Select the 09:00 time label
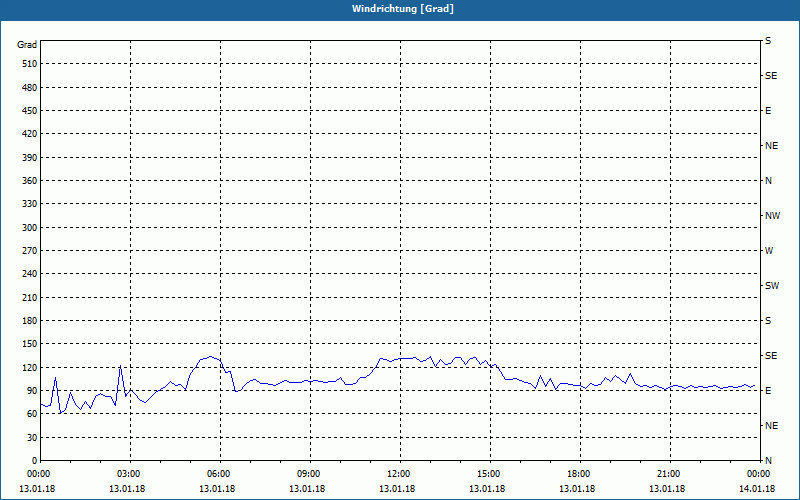800x500 pixels. (310, 474)
